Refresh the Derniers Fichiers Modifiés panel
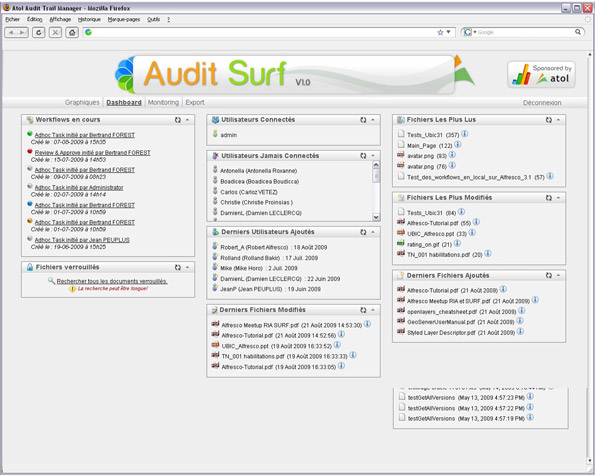Screen dimensions: 595x476 point(363,310)
